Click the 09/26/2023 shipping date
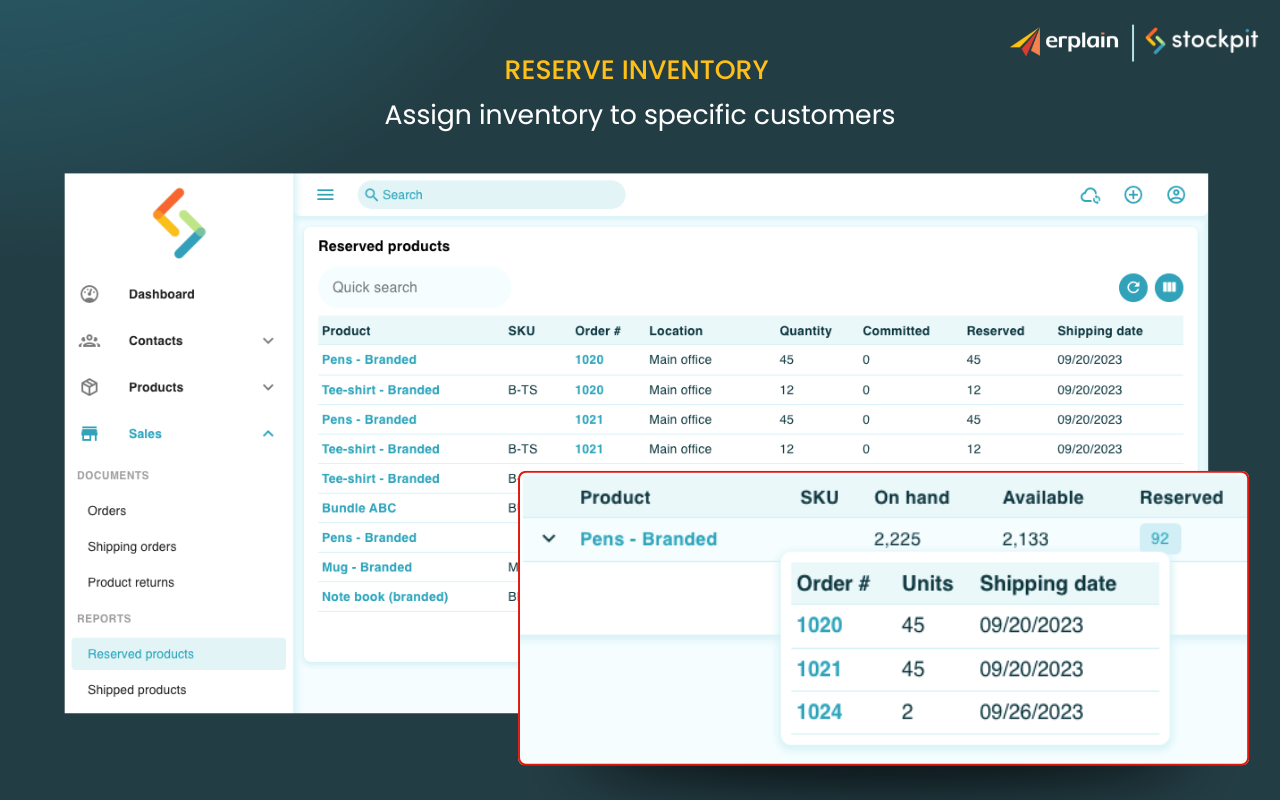Screen dimensions: 1280x800 point(1032,712)
